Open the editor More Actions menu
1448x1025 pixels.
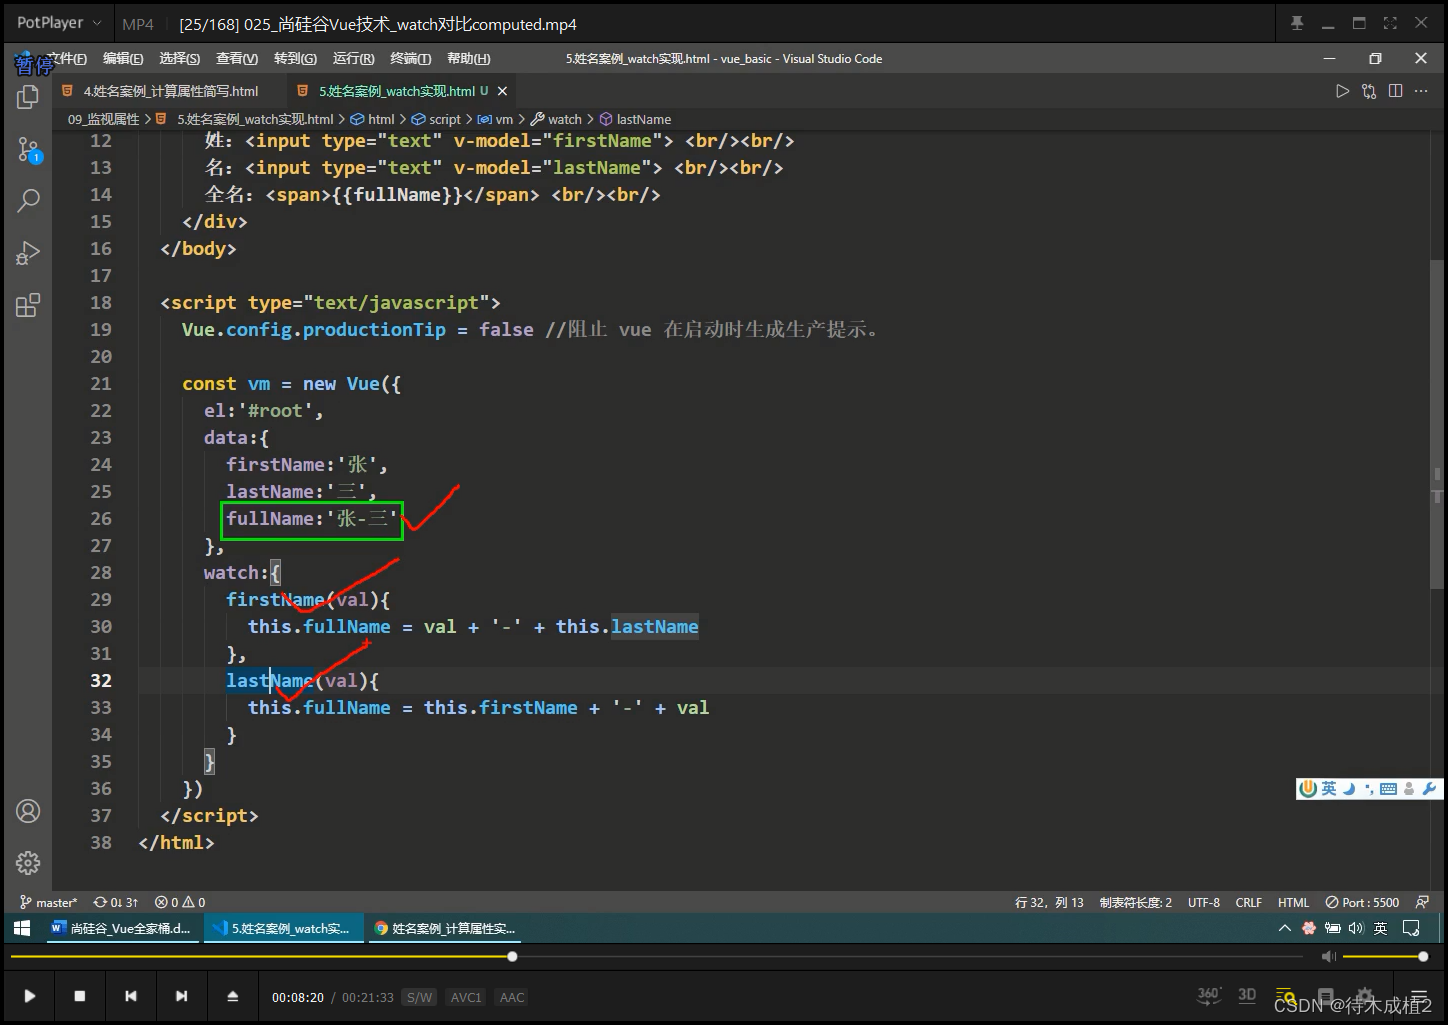pos(1421,91)
